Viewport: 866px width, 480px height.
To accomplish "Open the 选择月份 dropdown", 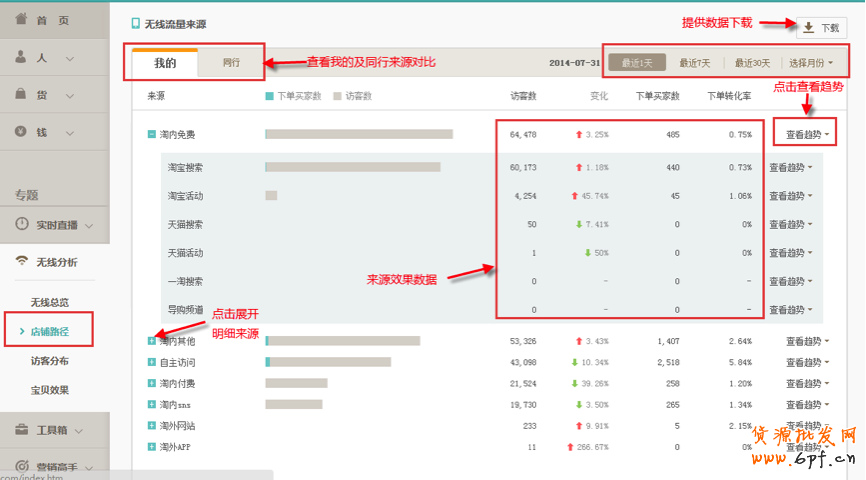I will coord(811,63).
